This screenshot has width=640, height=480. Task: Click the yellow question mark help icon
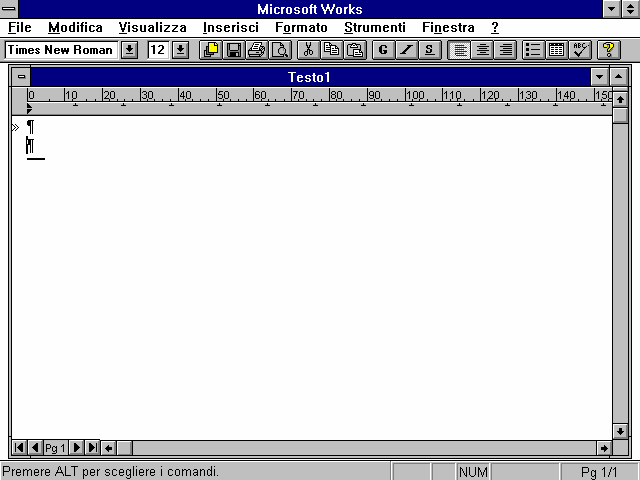pyautogui.click(x=609, y=50)
